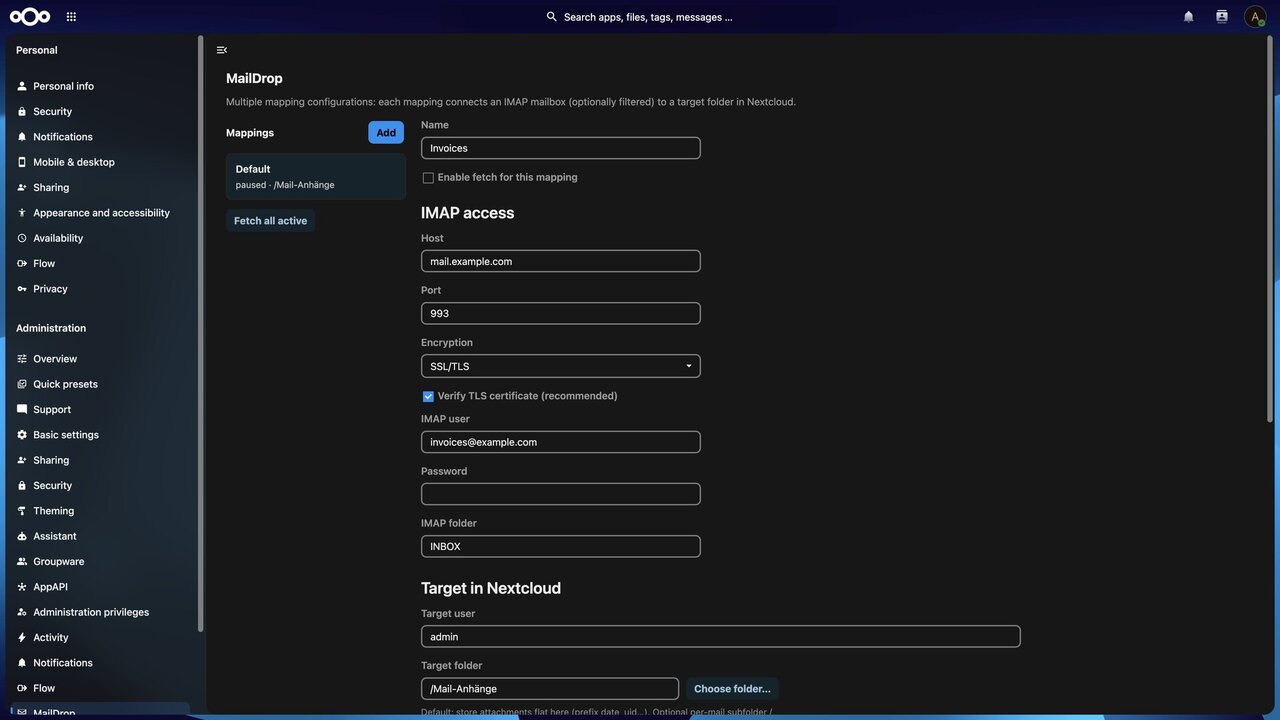Click the personal Security lock icon

22,111
